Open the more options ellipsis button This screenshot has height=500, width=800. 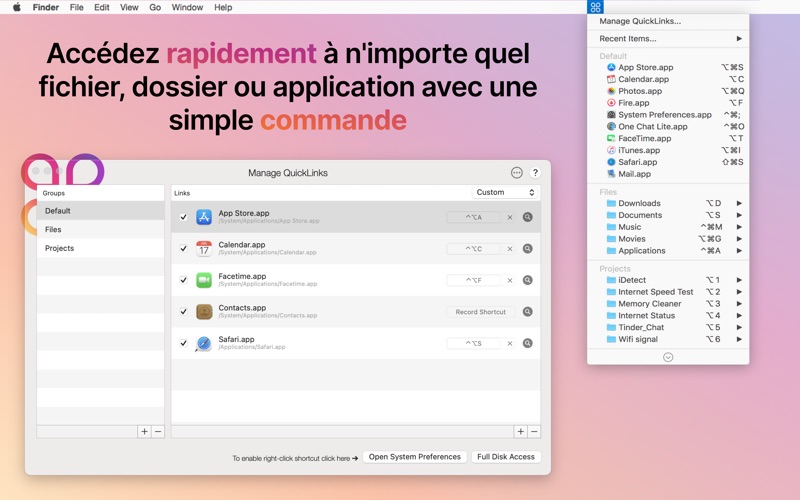(x=516, y=172)
